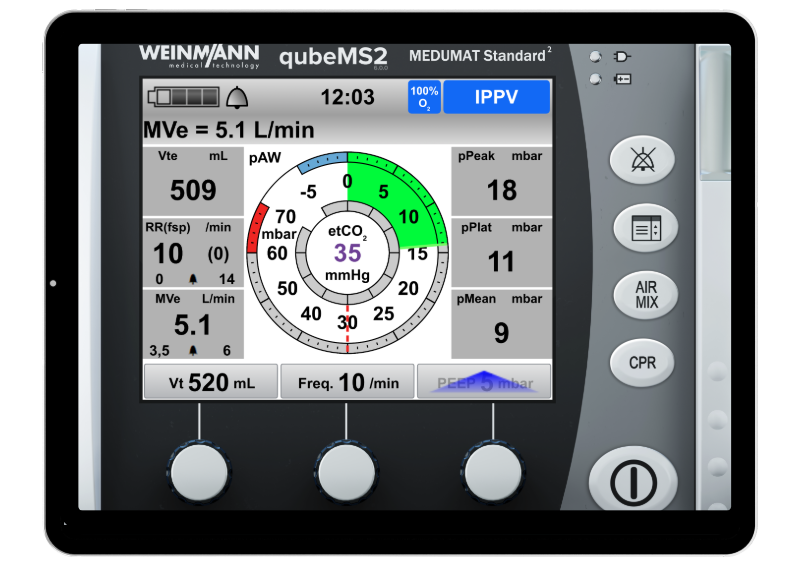Select the 100% O2 indicator
The height and width of the screenshot is (566, 800).
424,97
